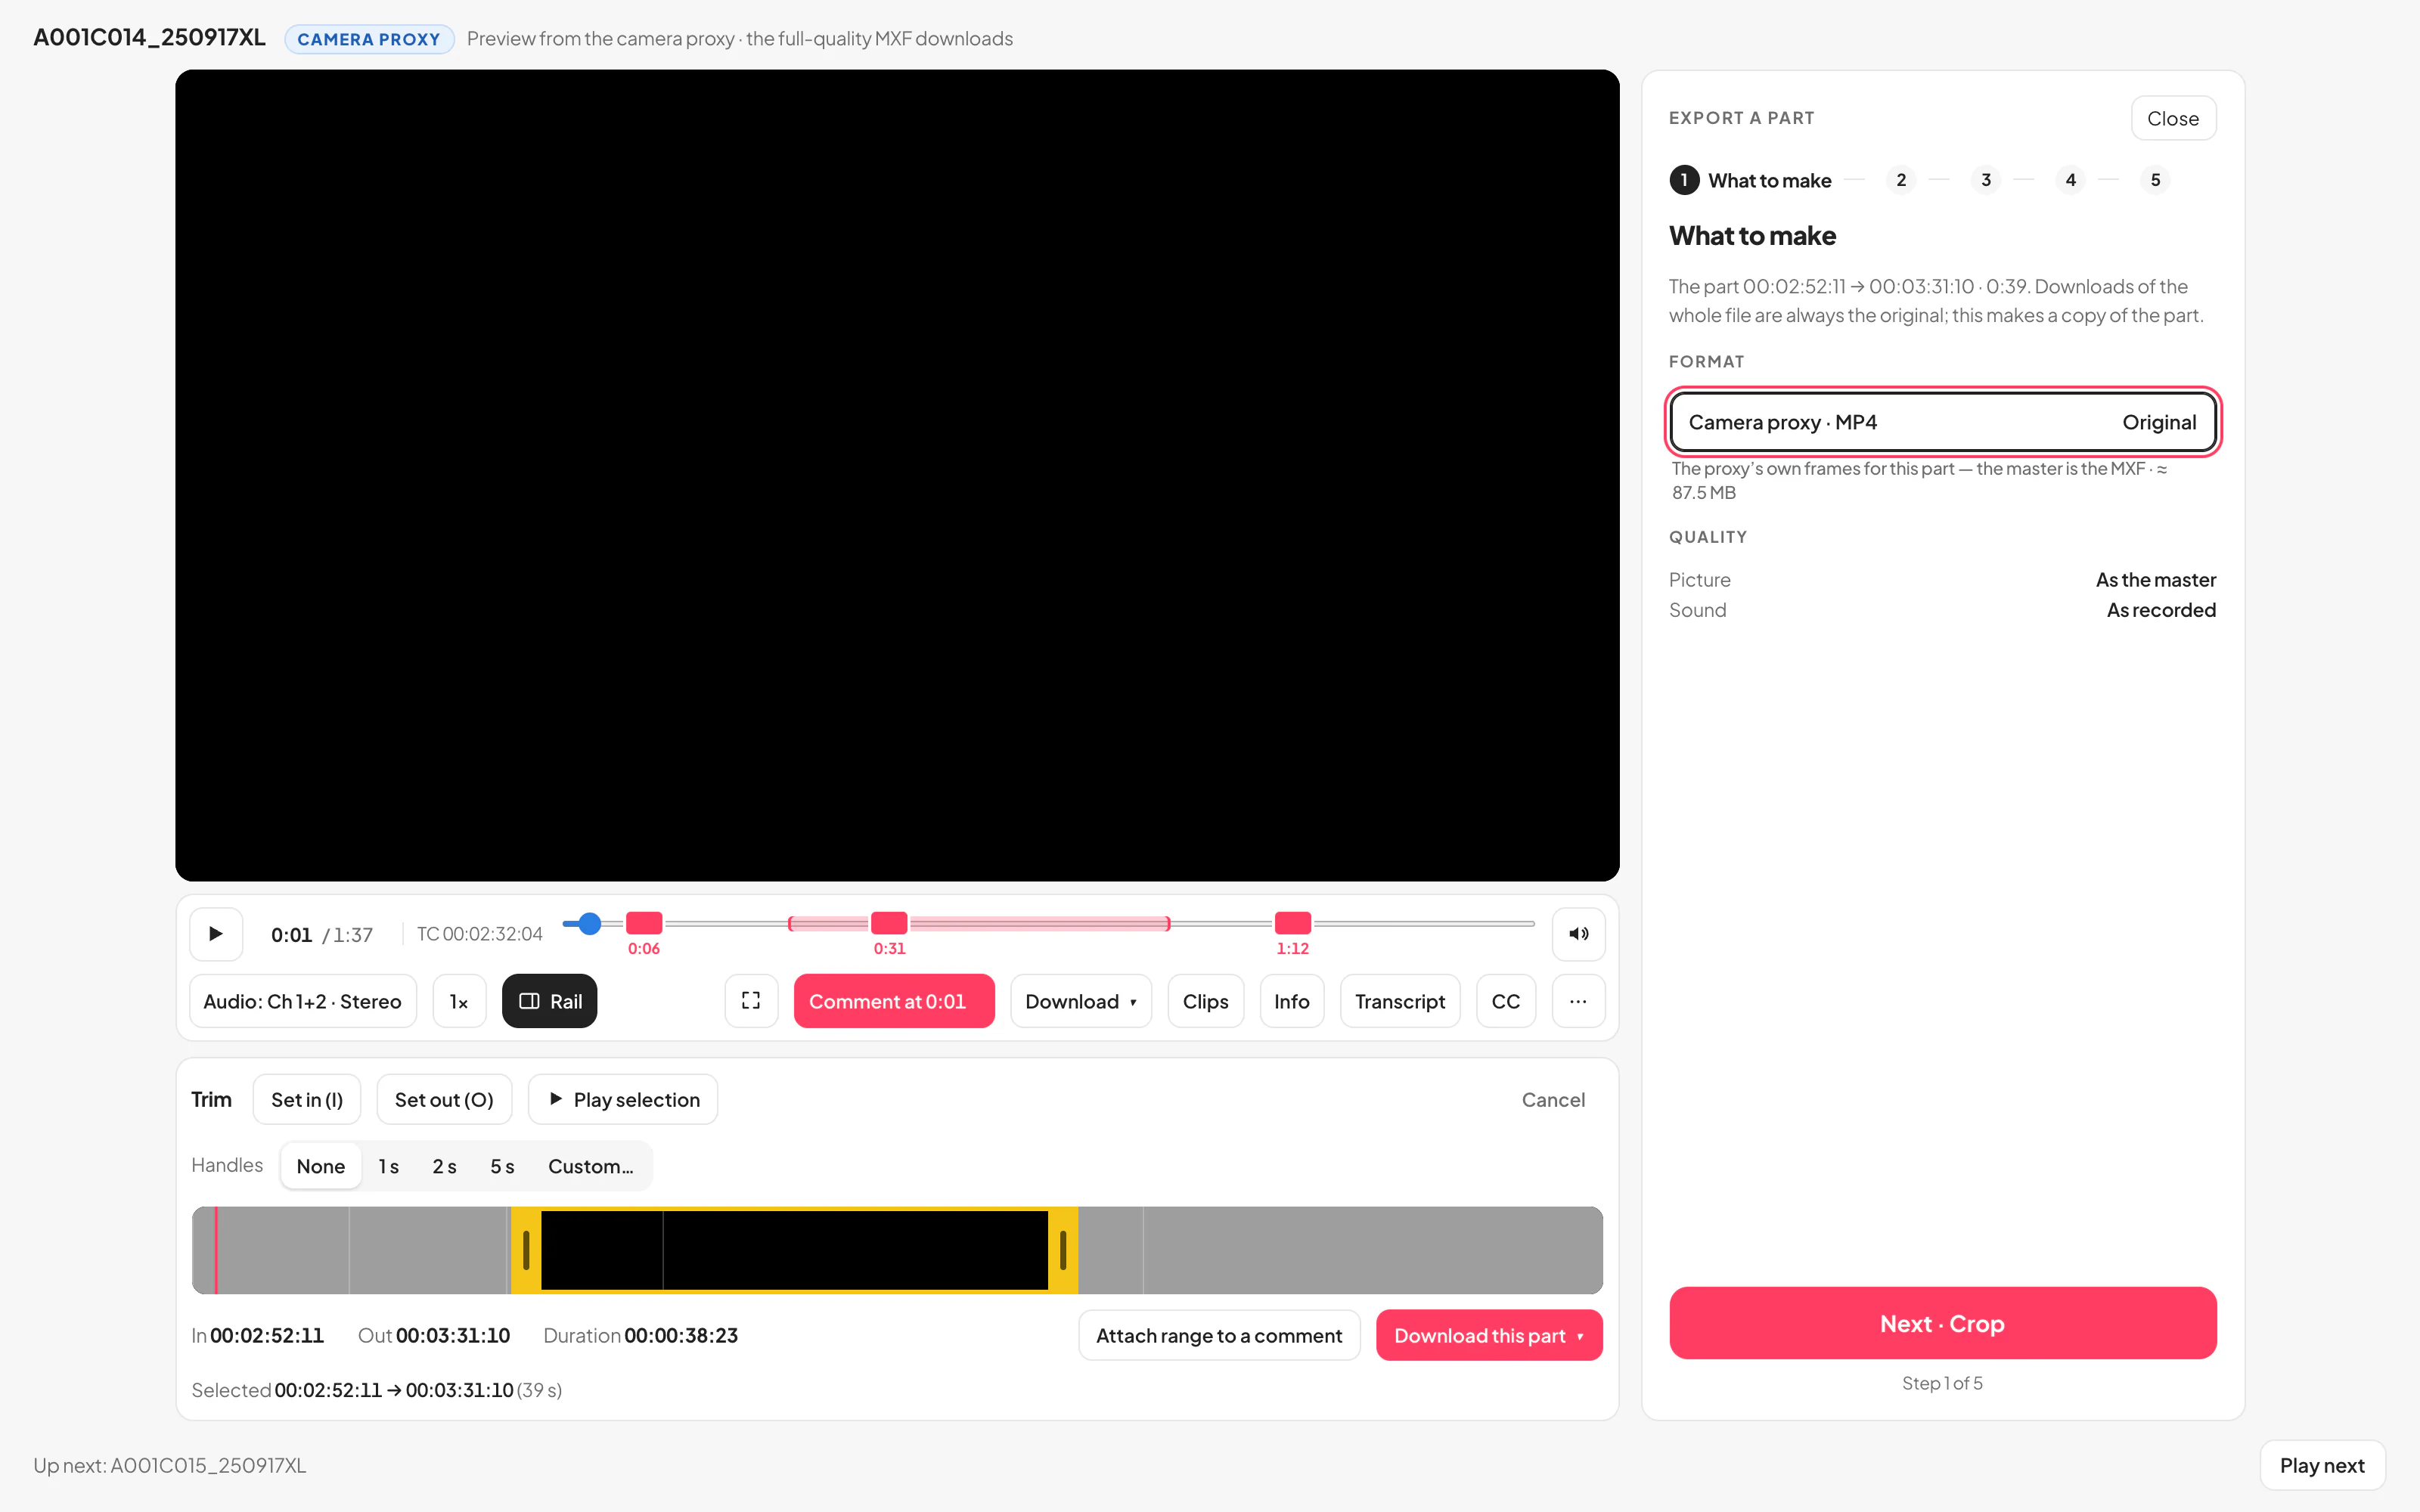This screenshot has height=1512, width=2420.
Task: Select 5 s handles
Action: click(x=502, y=1166)
